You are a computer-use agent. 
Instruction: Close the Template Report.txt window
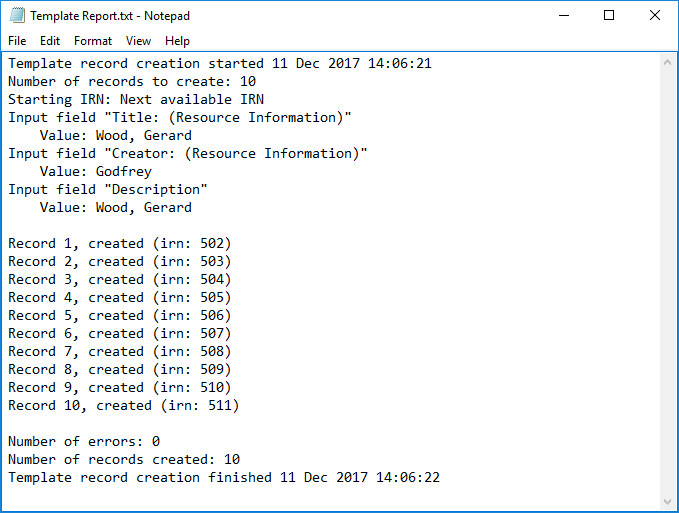[655, 16]
